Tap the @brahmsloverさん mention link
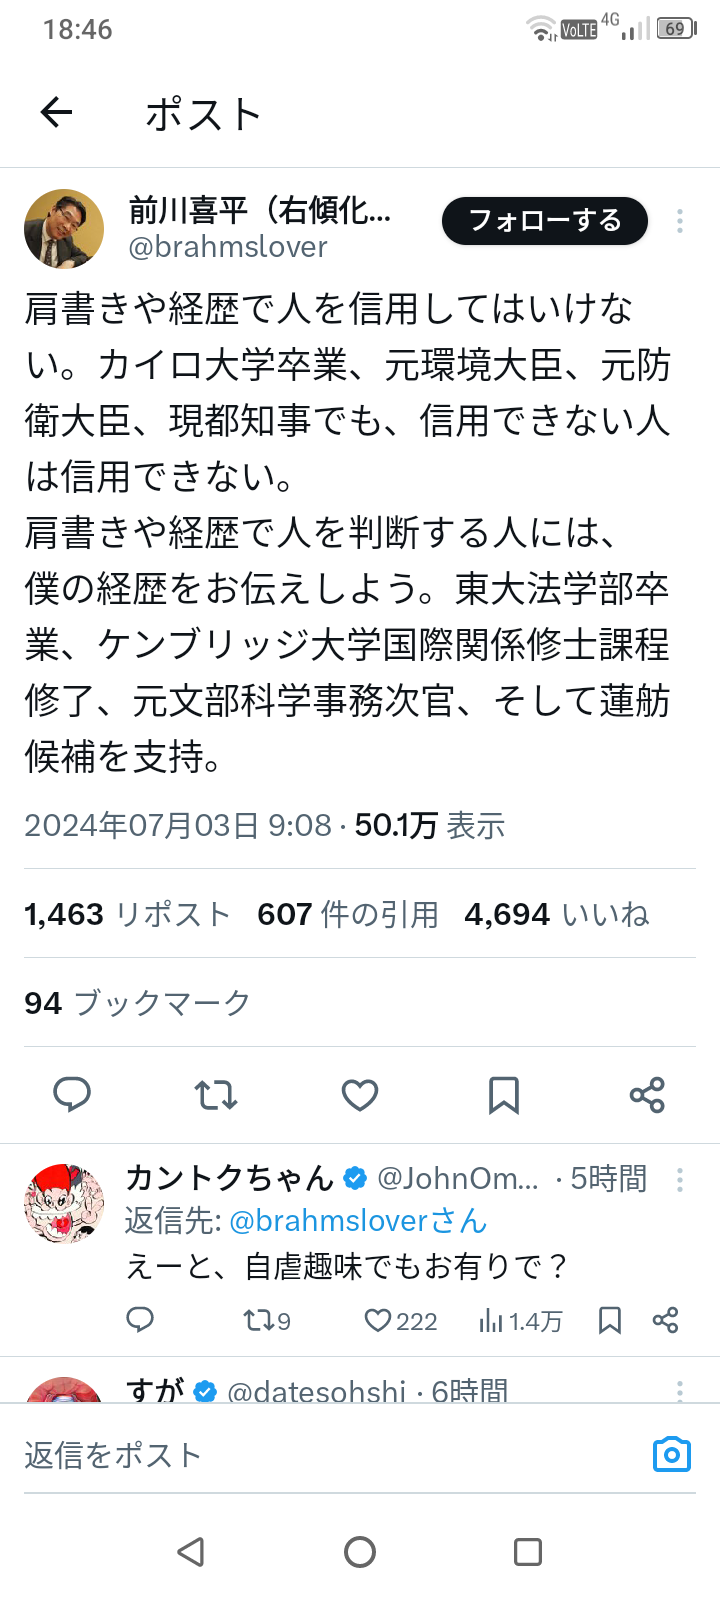This screenshot has width=720, height=1600. [358, 1221]
